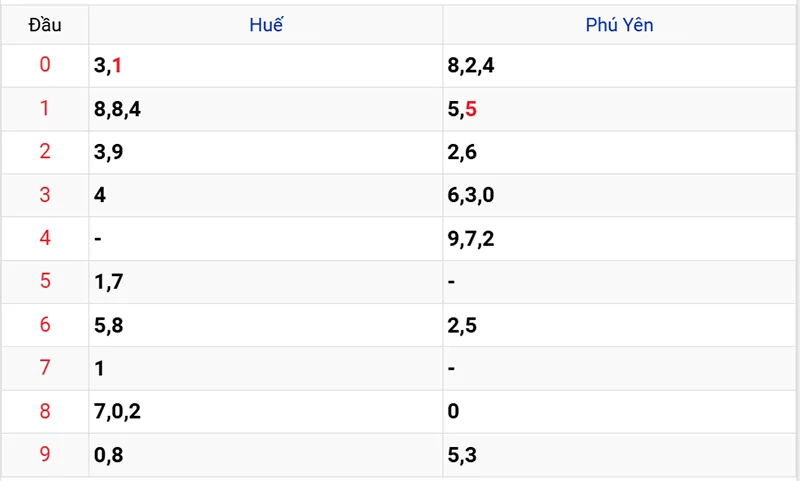Click the Phú Yên cell showing 8,2,4

click(471, 67)
